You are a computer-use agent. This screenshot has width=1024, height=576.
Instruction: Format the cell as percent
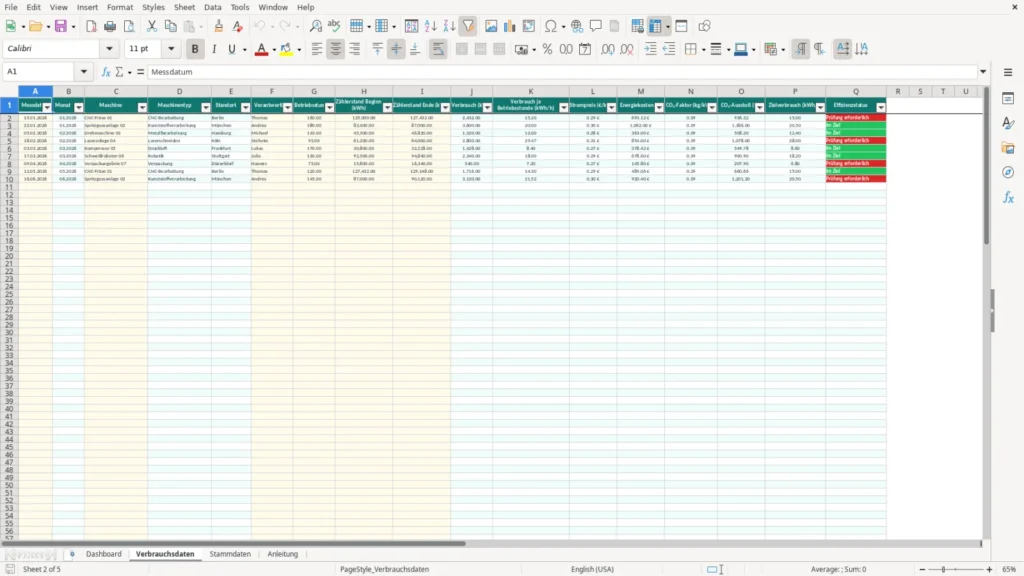pos(547,49)
